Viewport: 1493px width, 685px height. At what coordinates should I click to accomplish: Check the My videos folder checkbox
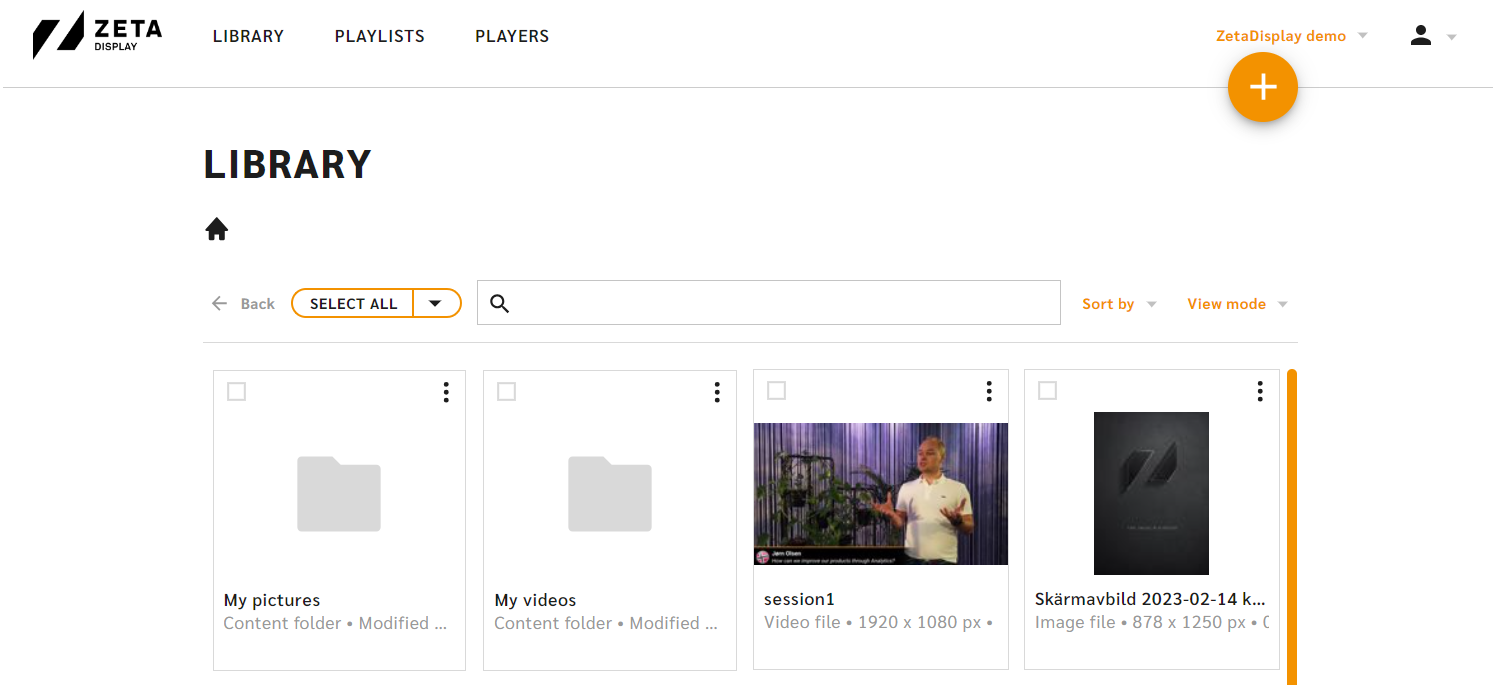point(507,392)
